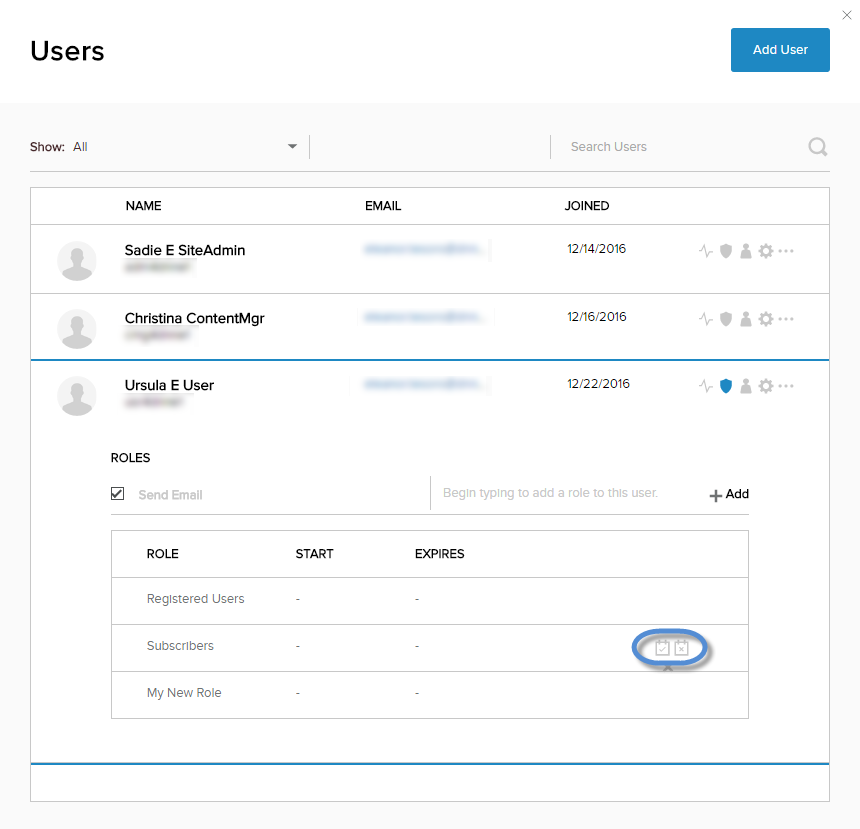The height and width of the screenshot is (829, 860).
Task: Set an expiration date for the Subscribers role
Action: [x=679, y=648]
